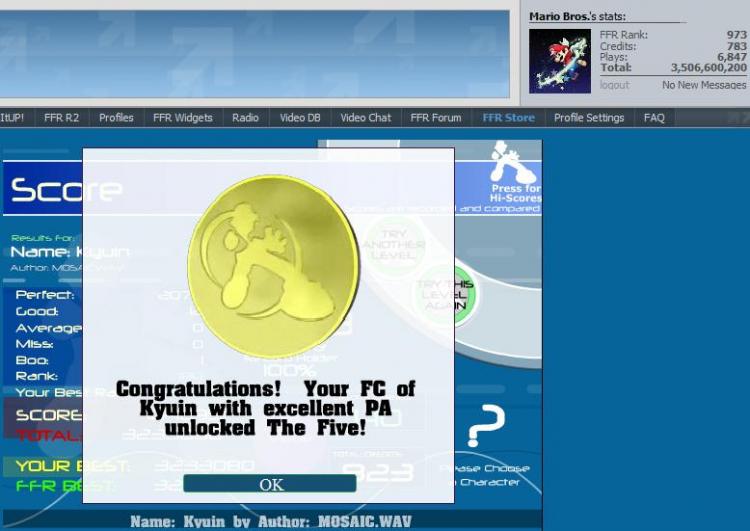Click the logout link

click(x=614, y=85)
